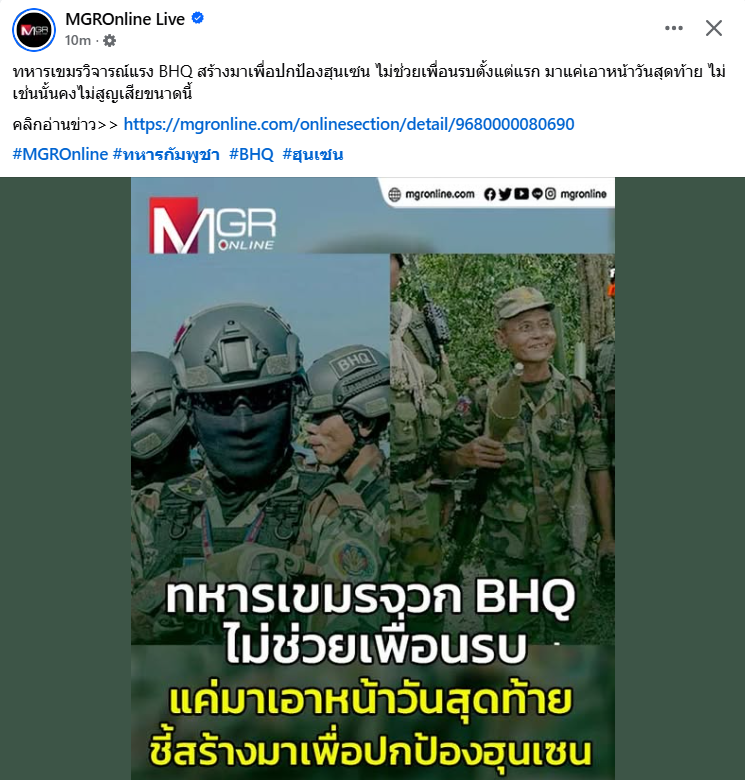The width and height of the screenshot is (745, 780).
Task: Close the post viewer with the X
Action: 714,28
